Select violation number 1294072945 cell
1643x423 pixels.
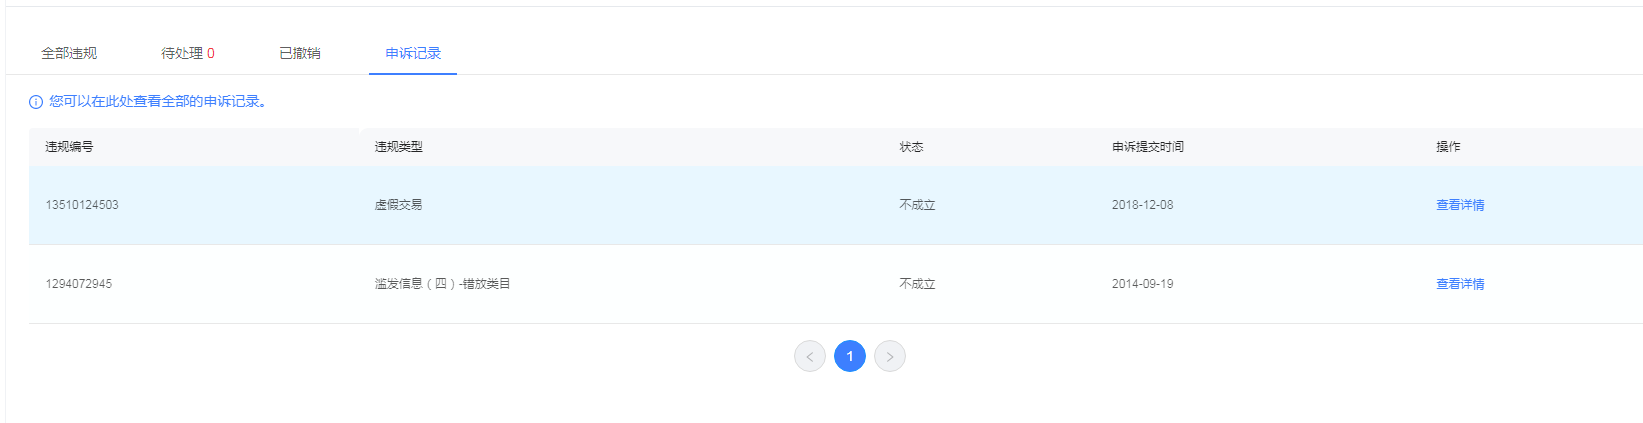click(78, 284)
